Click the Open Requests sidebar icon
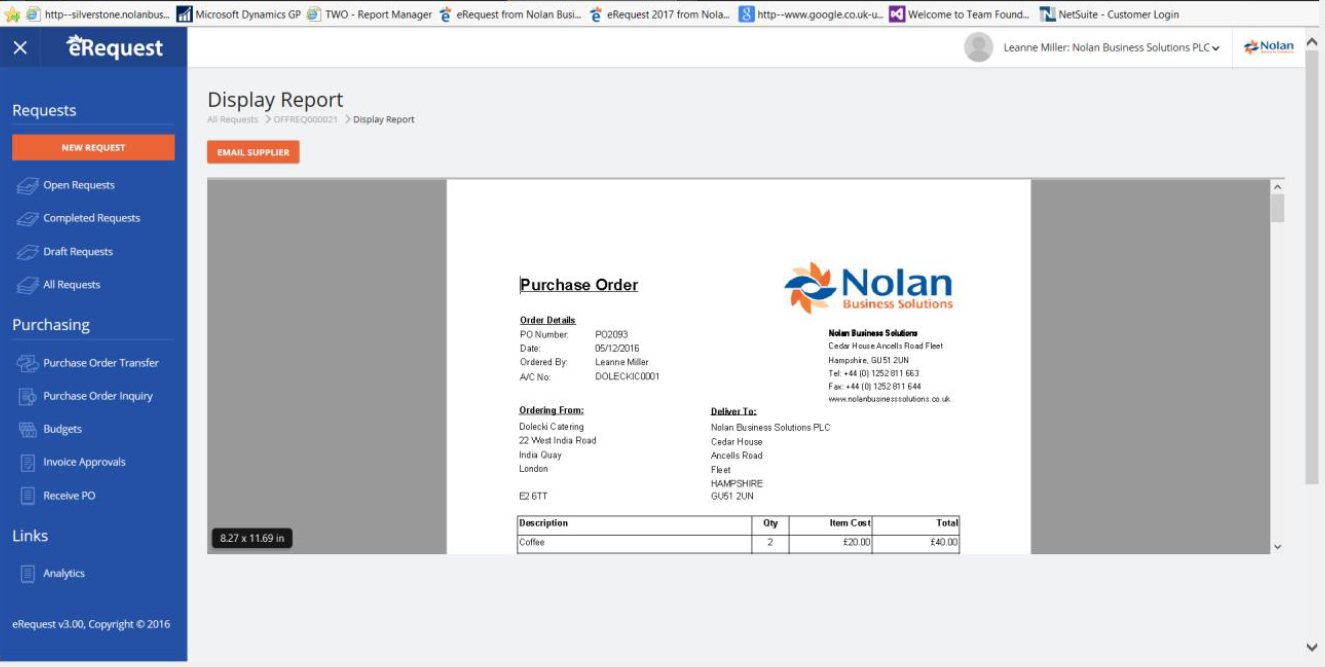This screenshot has height=667, width=1325. (x=28, y=185)
